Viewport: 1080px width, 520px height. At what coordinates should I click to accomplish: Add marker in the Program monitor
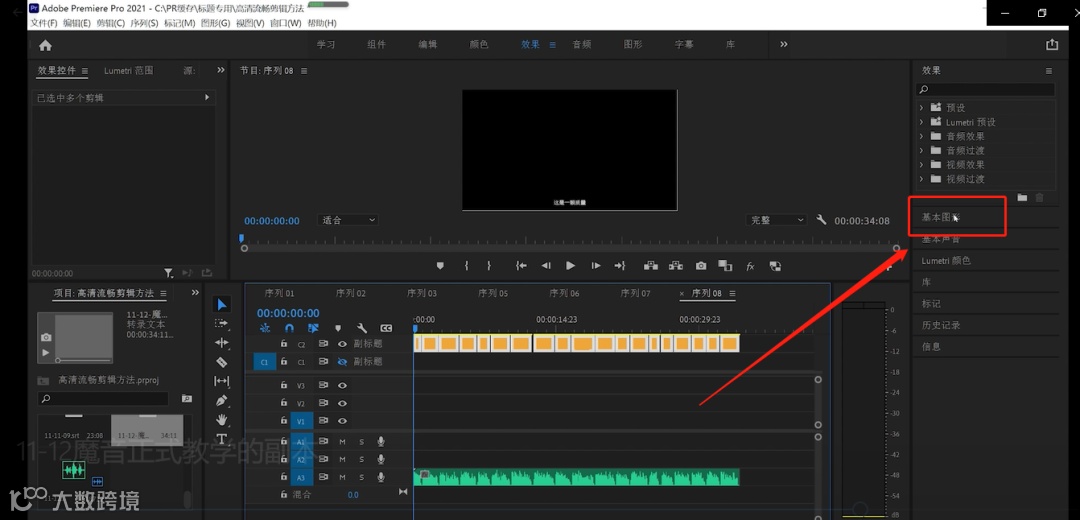[x=440, y=266]
